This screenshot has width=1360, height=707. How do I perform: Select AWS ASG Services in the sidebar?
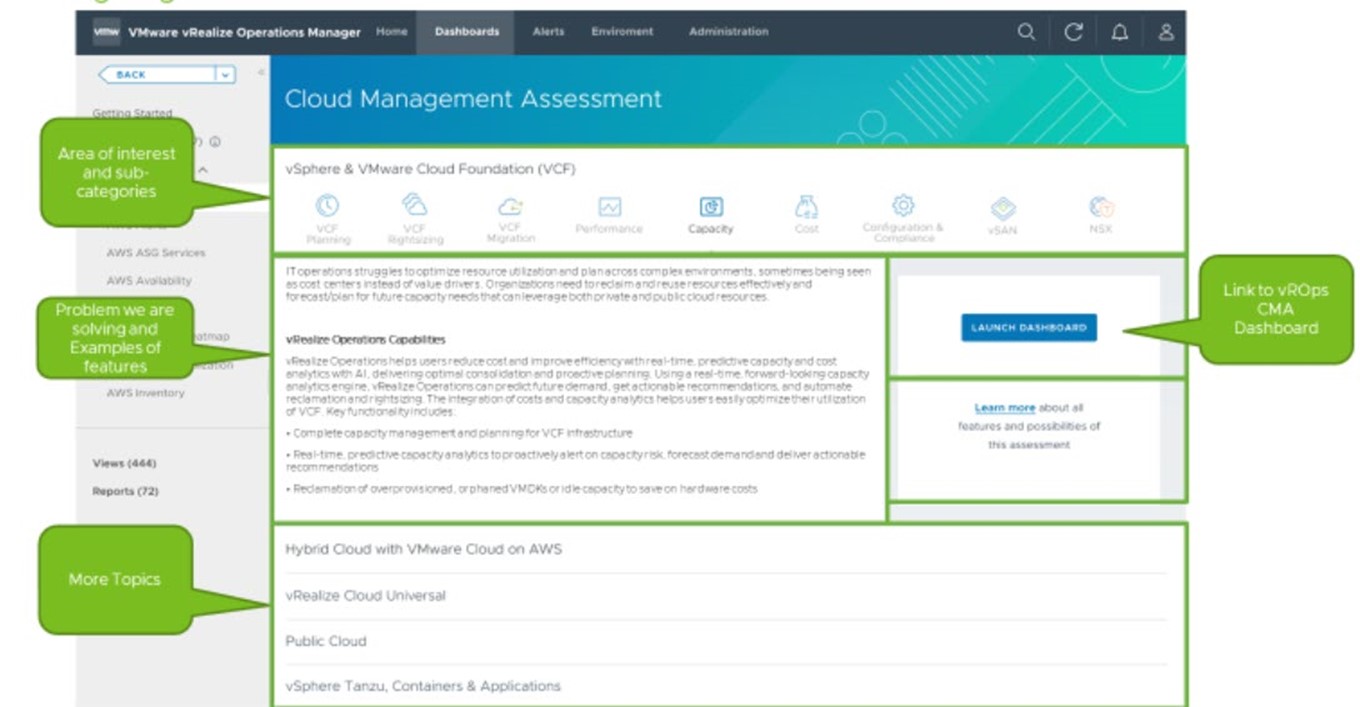point(155,253)
